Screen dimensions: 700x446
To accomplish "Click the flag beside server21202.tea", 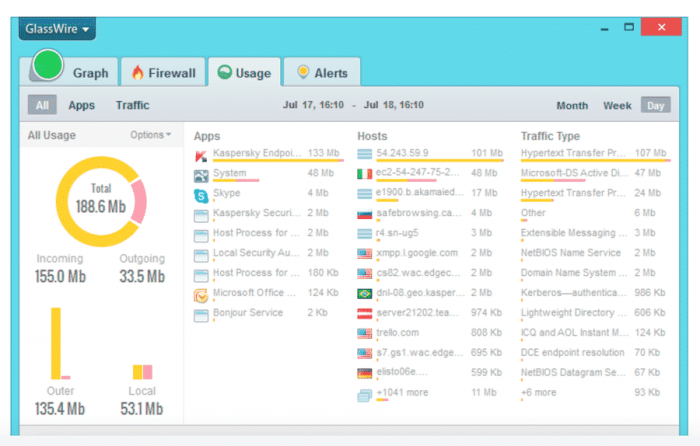I will pos(365,313).
